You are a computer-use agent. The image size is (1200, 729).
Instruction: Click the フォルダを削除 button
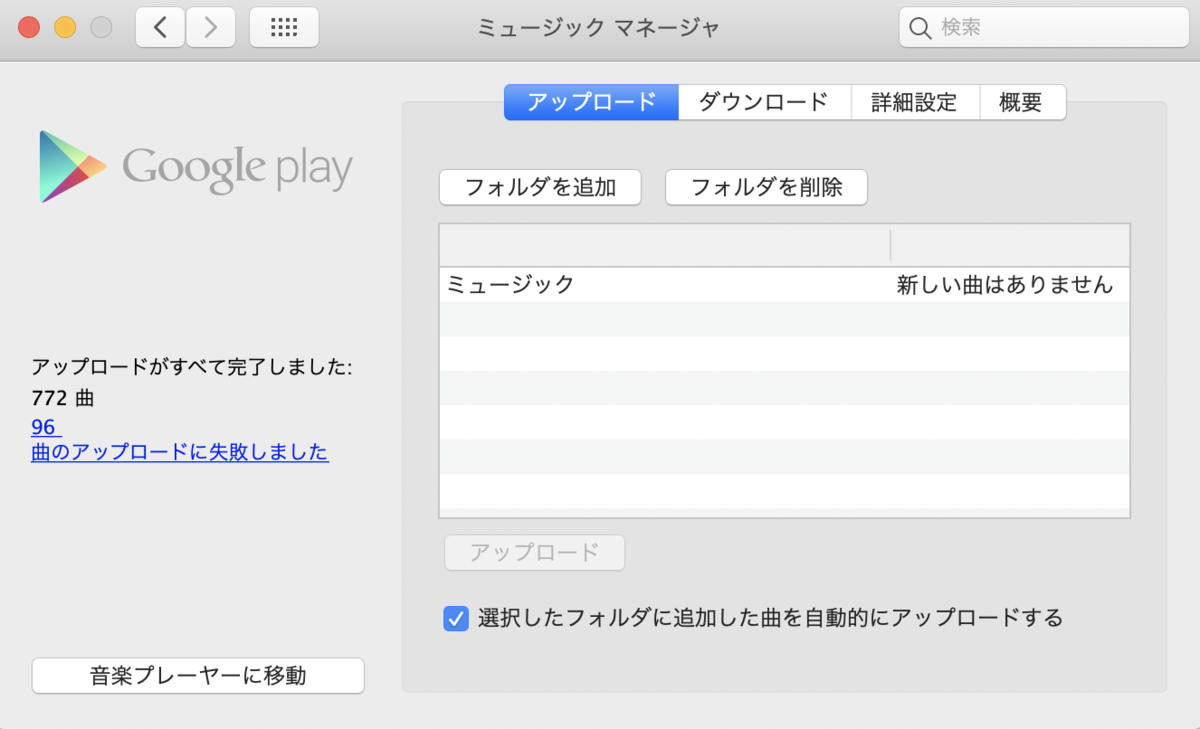pos(766,187)
